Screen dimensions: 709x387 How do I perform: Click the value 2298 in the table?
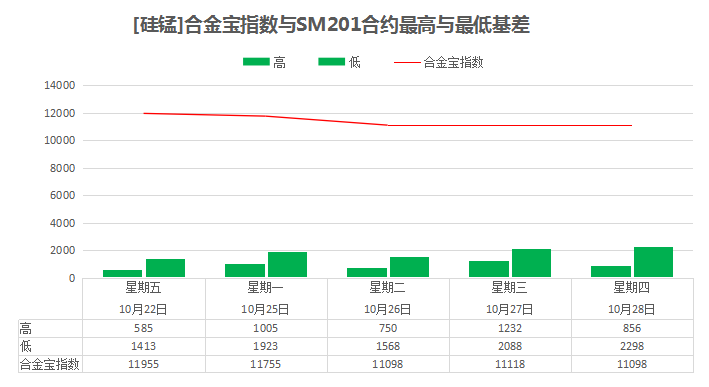pyautogui.click(x=632, y=346)
